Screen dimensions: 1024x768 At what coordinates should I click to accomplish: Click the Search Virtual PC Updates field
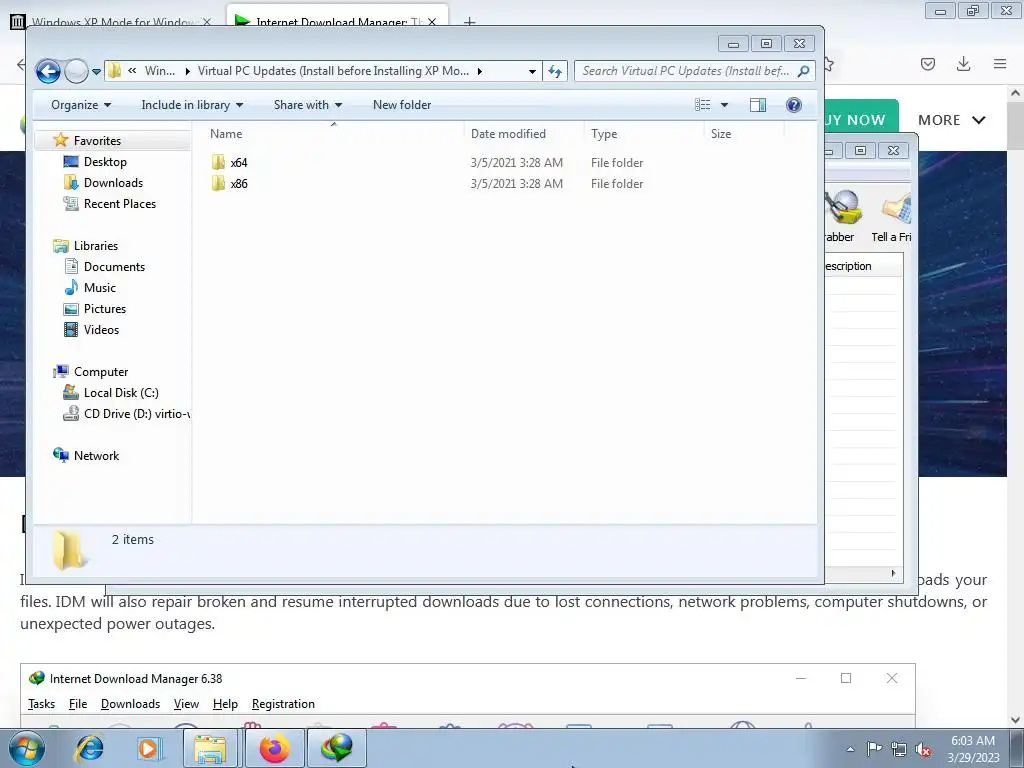[x=686, y=71]
